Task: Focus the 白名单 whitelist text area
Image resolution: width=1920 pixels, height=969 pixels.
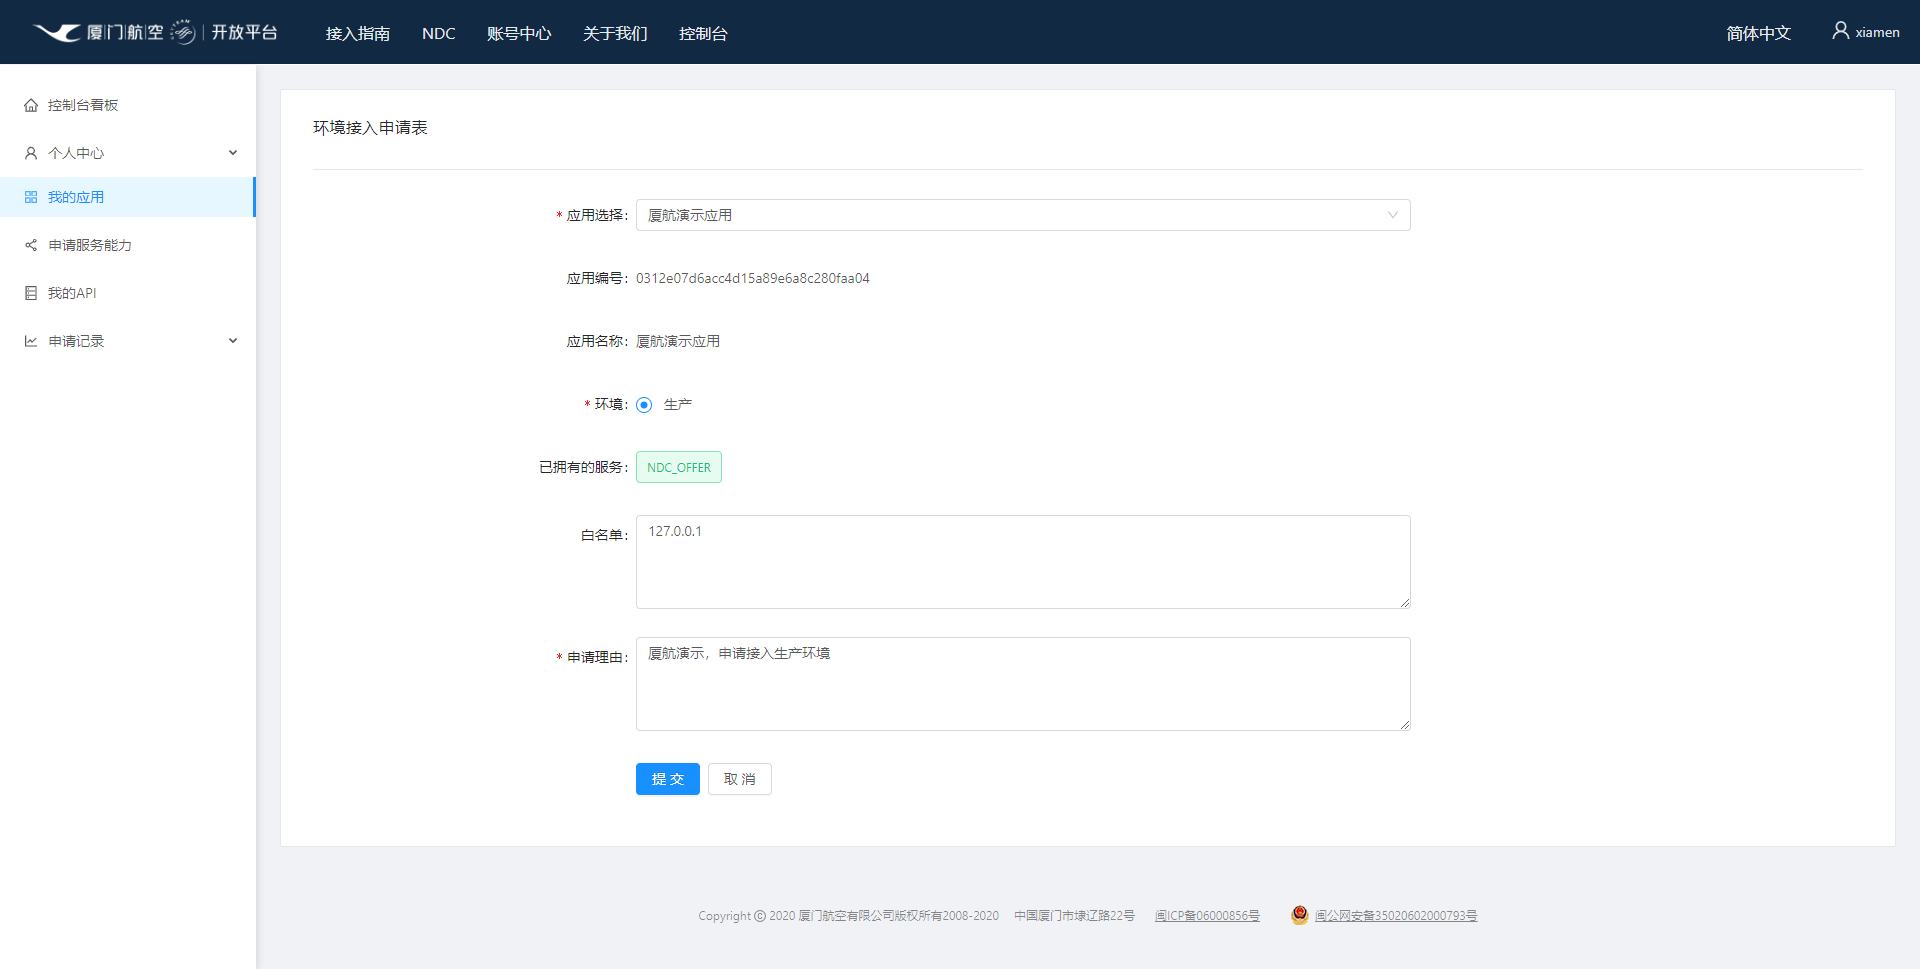Action: (1023, 562)
